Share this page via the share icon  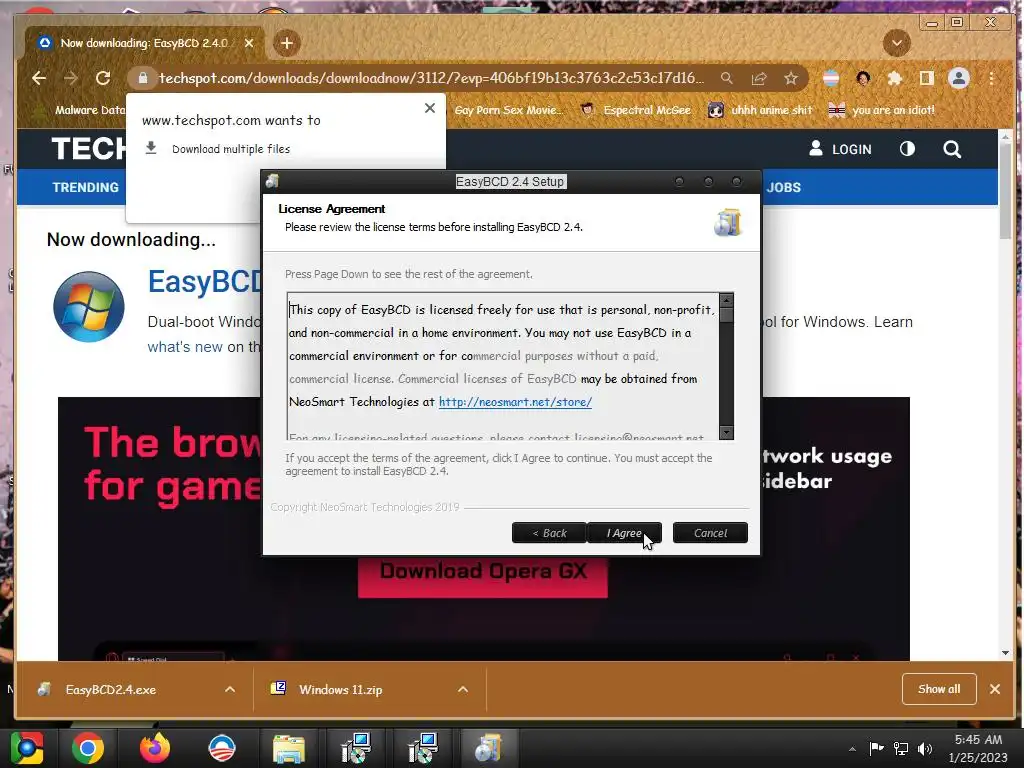pyautogui.click(x=759, y=78)
